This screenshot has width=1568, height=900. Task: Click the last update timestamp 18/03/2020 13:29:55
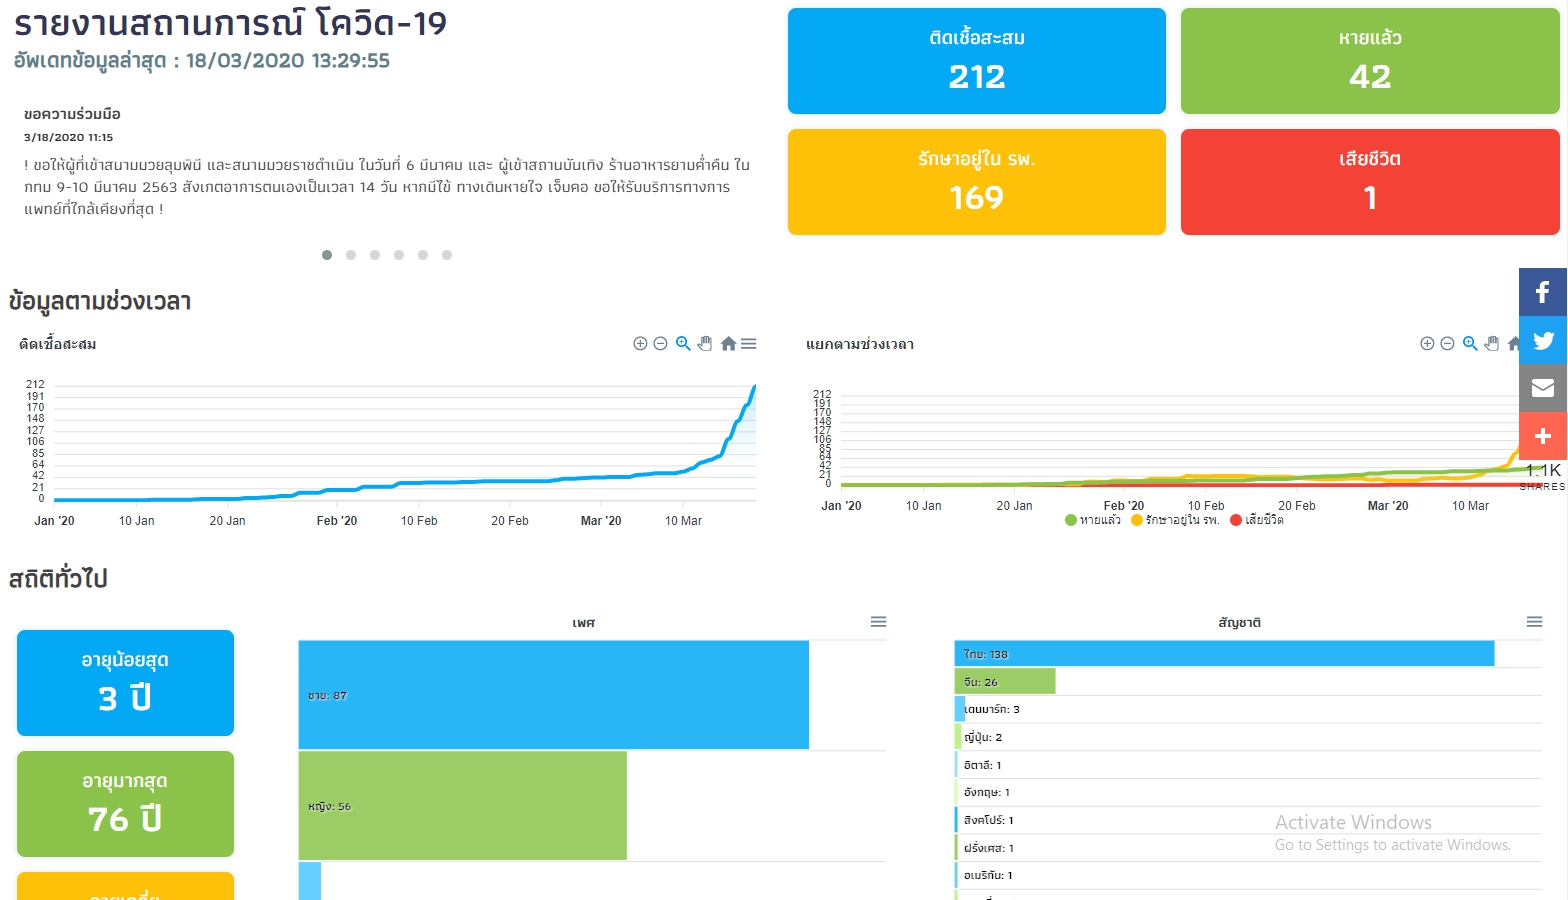(x=288, y=60)
